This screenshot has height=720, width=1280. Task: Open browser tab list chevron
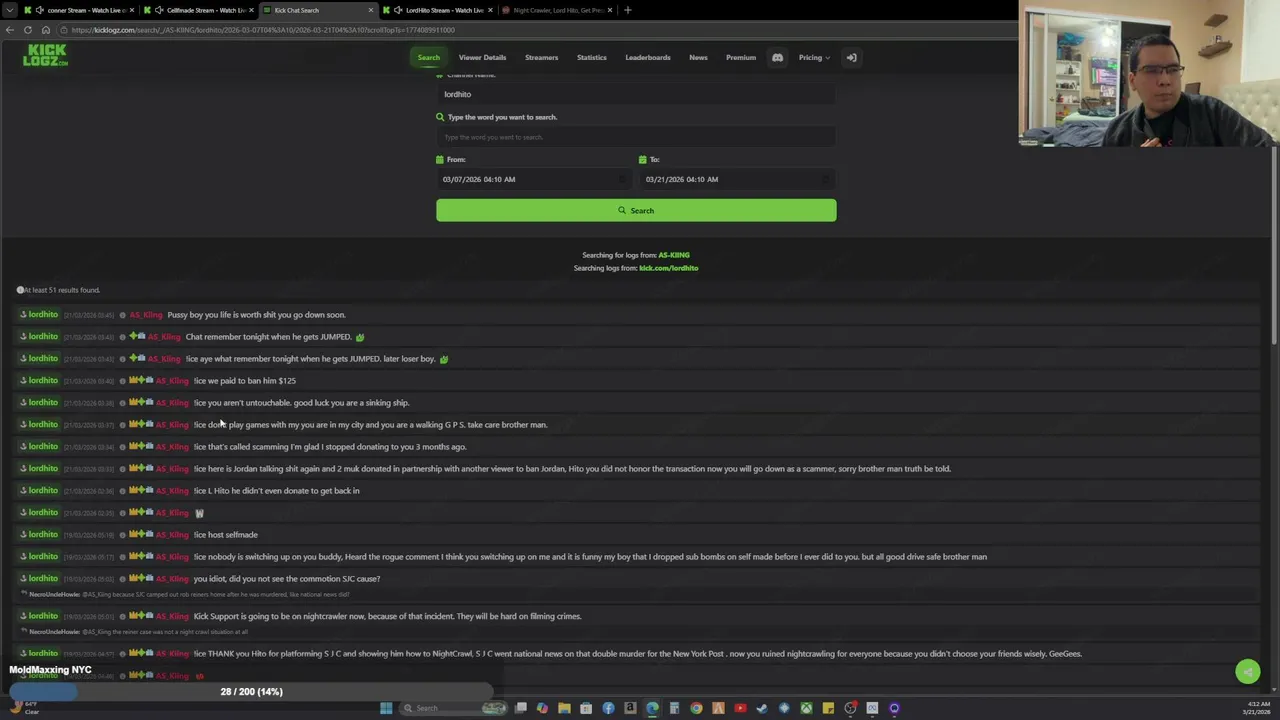click(x=11, y=10)
